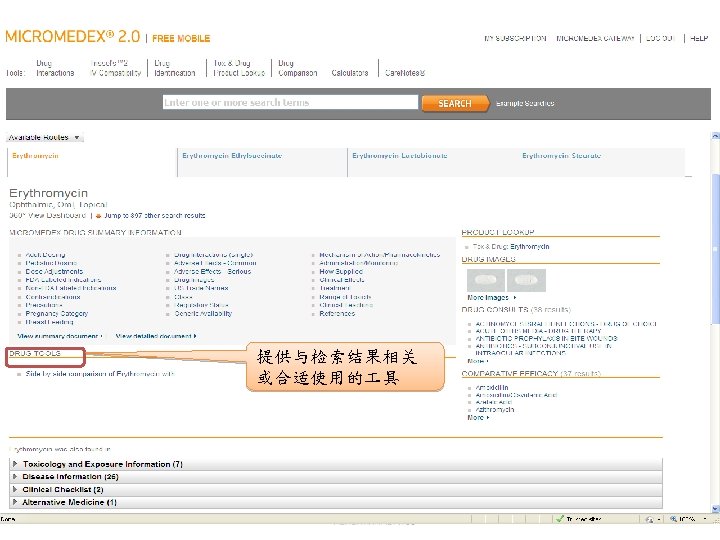Focus the search terms input field
The height and width of the screenshot is (540, 720).
(x=290, y=102)
